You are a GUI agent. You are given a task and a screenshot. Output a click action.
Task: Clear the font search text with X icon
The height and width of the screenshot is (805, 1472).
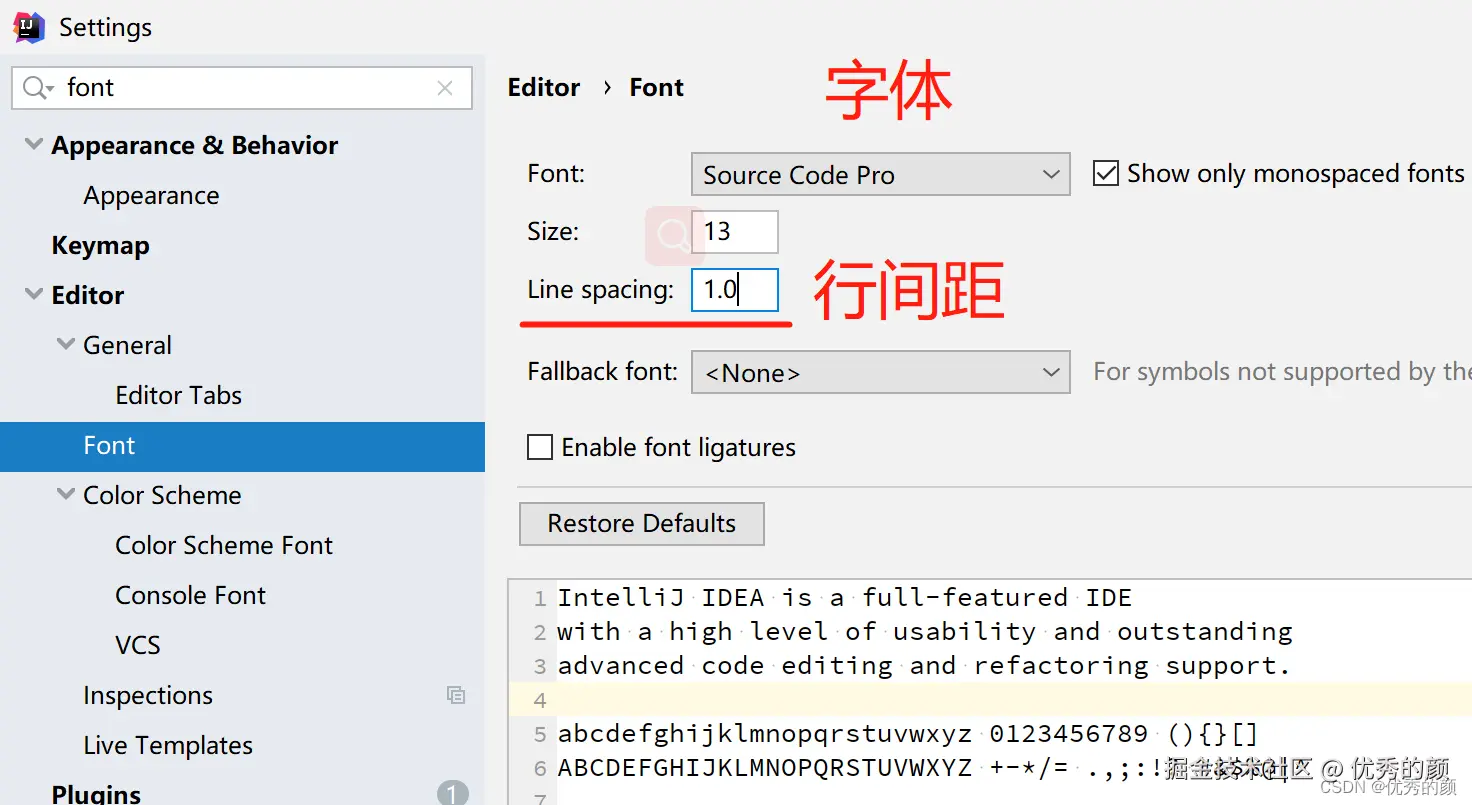click(x=445, y=88)
